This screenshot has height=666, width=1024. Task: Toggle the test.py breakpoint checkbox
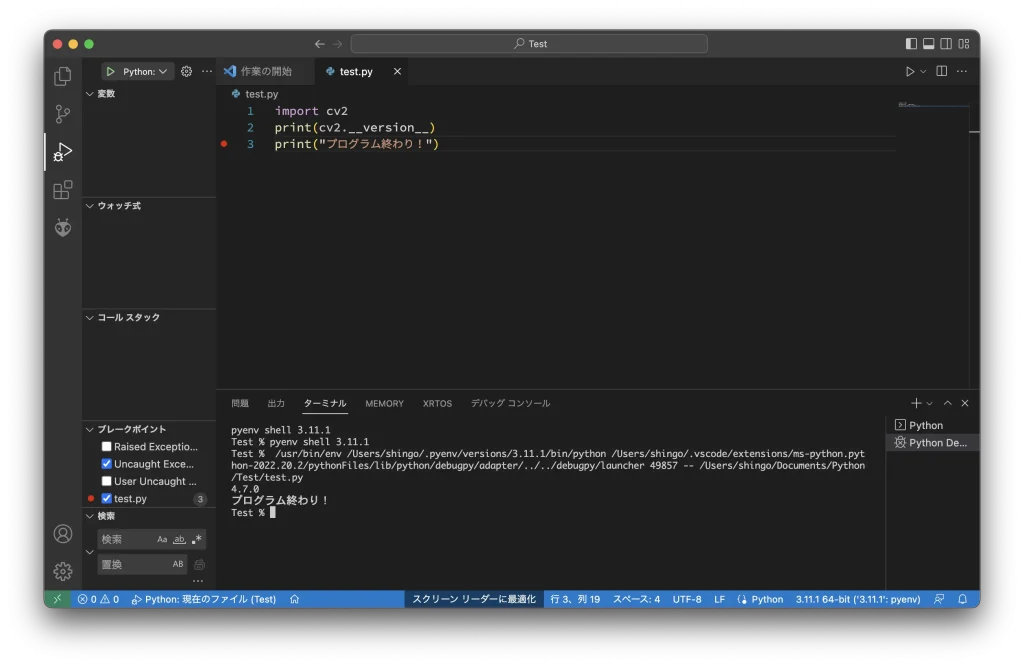[107, 498]
